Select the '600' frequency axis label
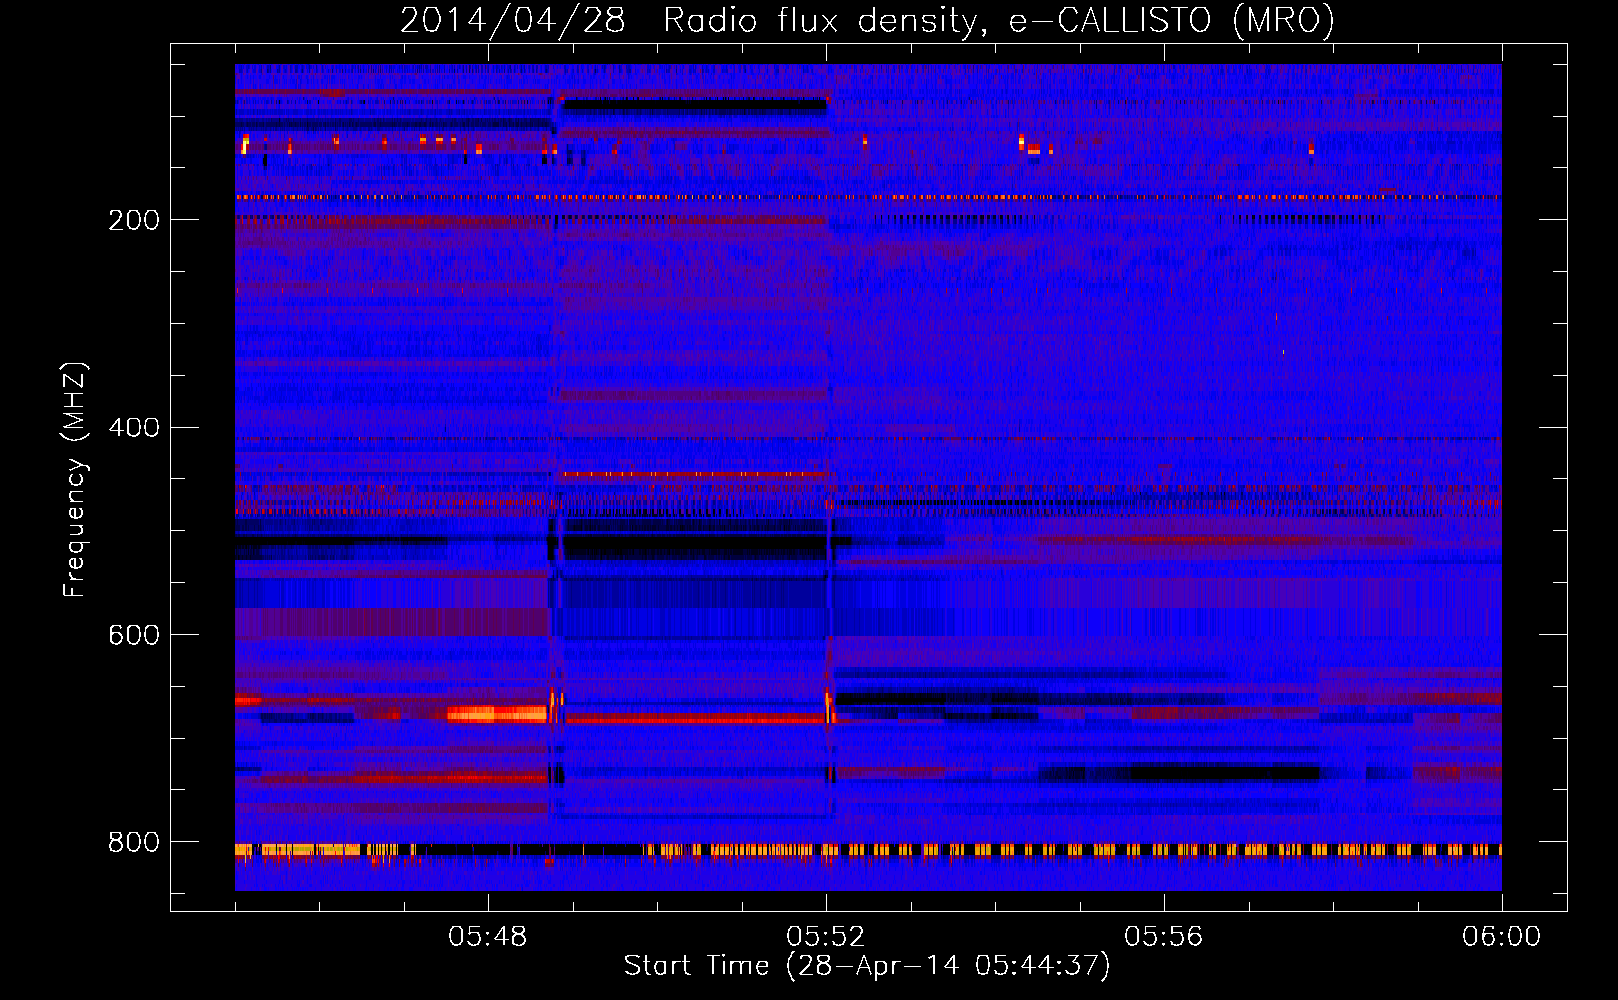 tap(133, 635)
